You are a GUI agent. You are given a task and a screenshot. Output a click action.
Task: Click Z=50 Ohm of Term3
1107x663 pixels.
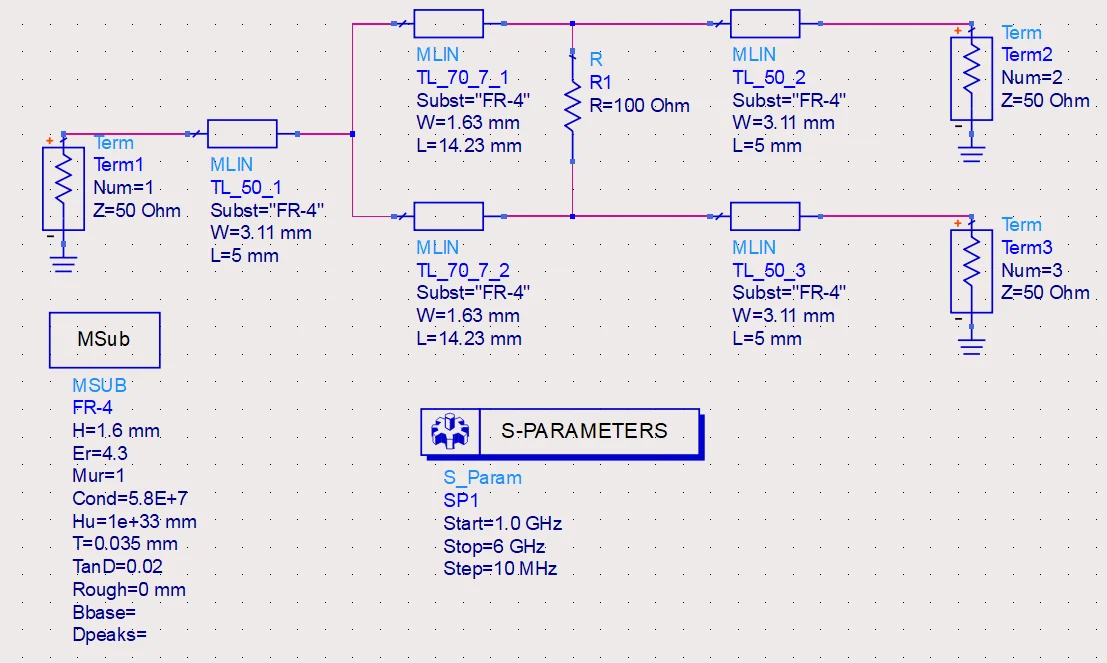point(1045,292)
